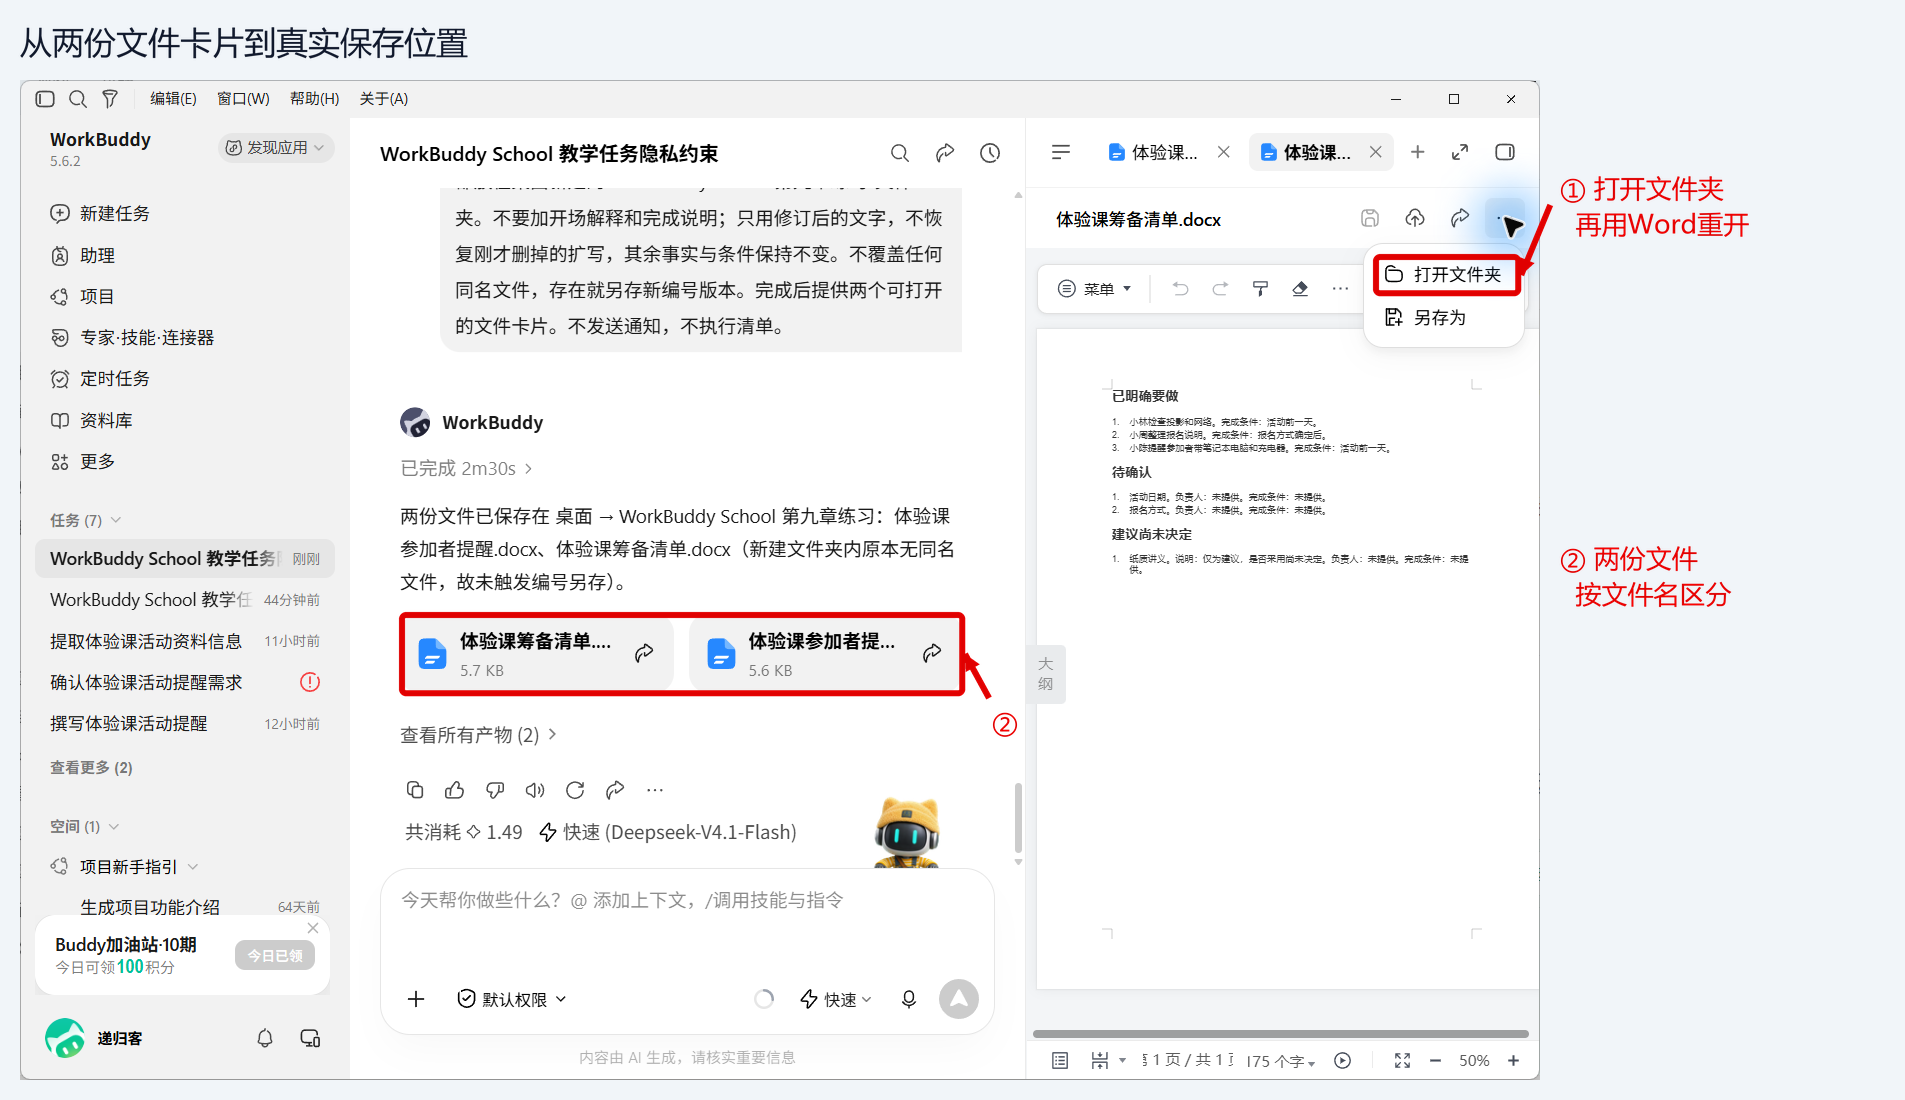Expand the 已完成 2m30s details
This screenshot has height=1100, width=1905.
coord(466,468)
